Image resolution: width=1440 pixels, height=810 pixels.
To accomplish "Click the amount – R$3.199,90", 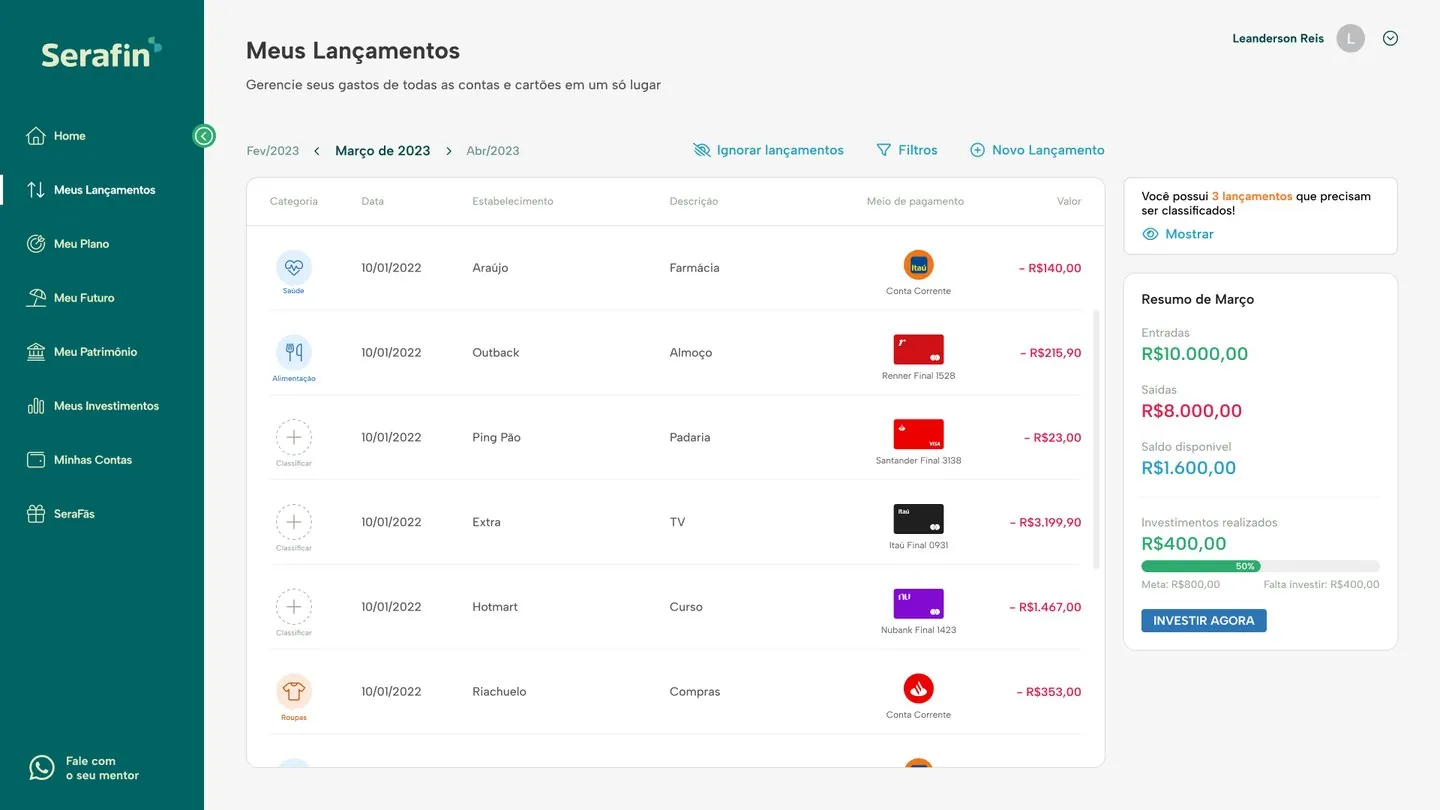I will (1045, 522).
